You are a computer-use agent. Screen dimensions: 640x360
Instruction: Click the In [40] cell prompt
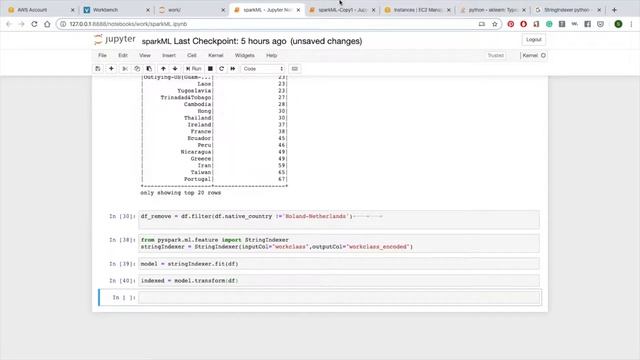pos(122,281)
